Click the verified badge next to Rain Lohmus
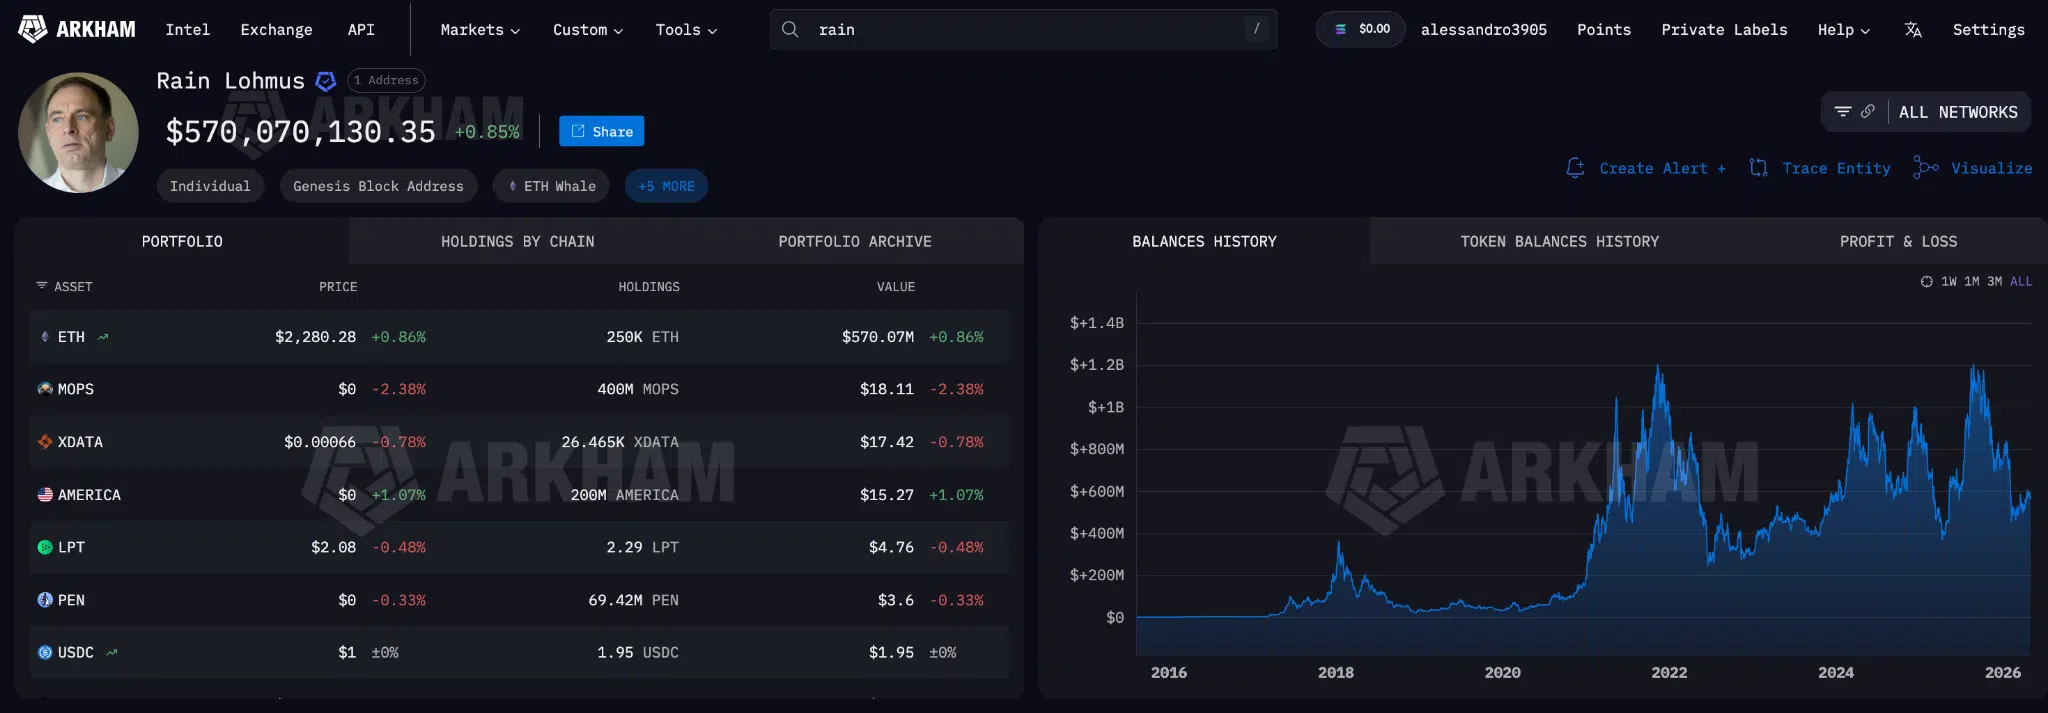 point(326,81)
